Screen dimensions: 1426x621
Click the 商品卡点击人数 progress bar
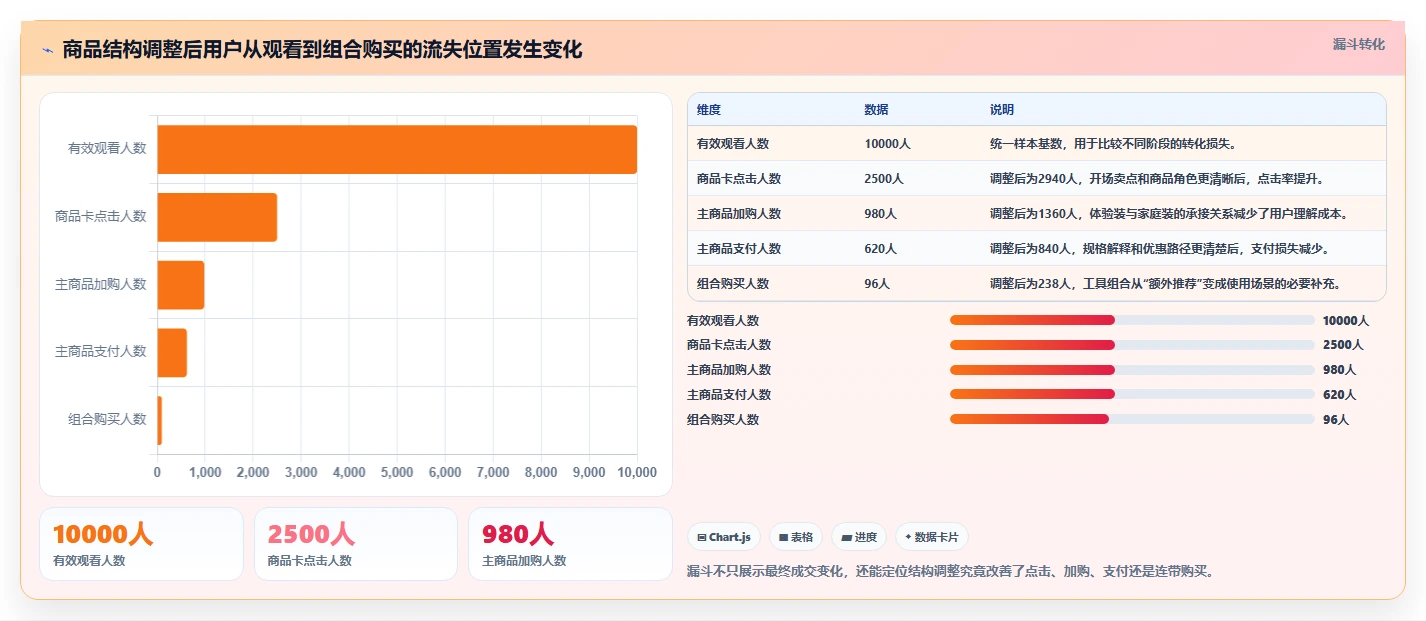tap(1132, 345)
